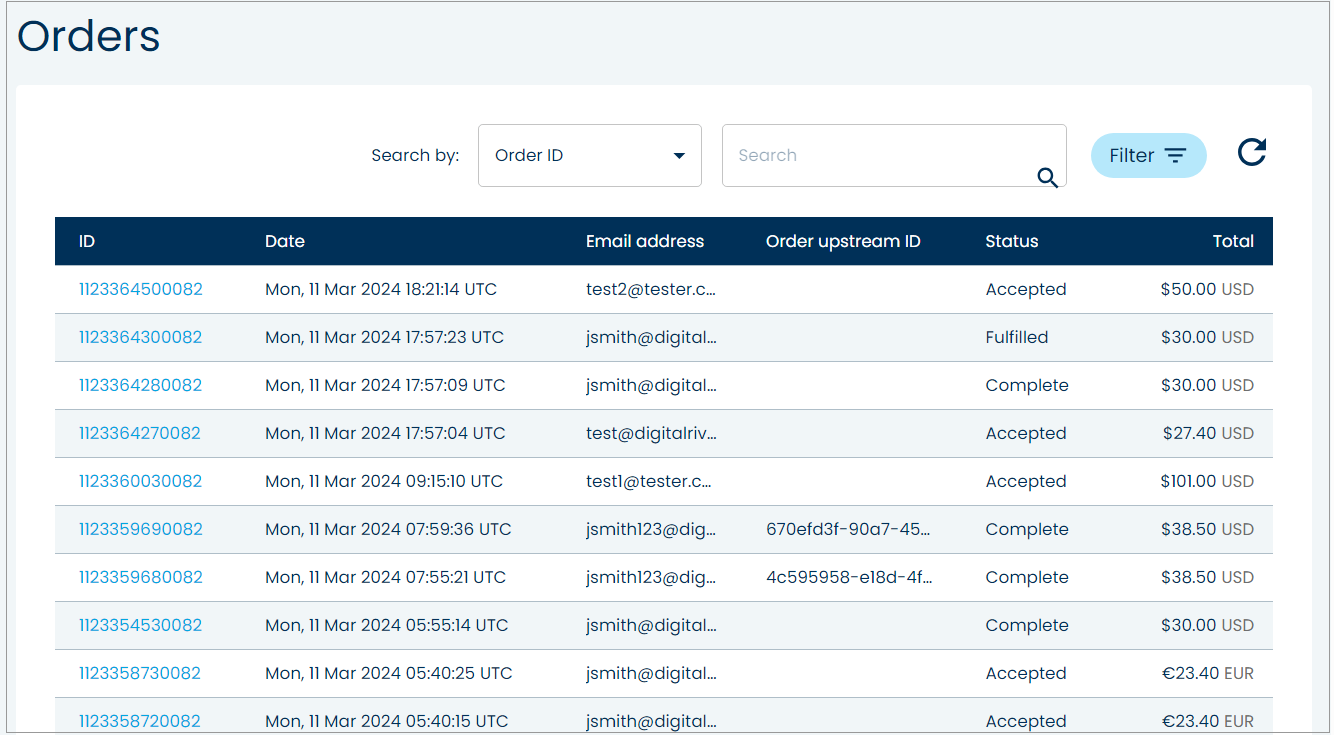The image size is (1334, 735).
Task: Click the Order upstream ID column header
Action: [843, 242]
